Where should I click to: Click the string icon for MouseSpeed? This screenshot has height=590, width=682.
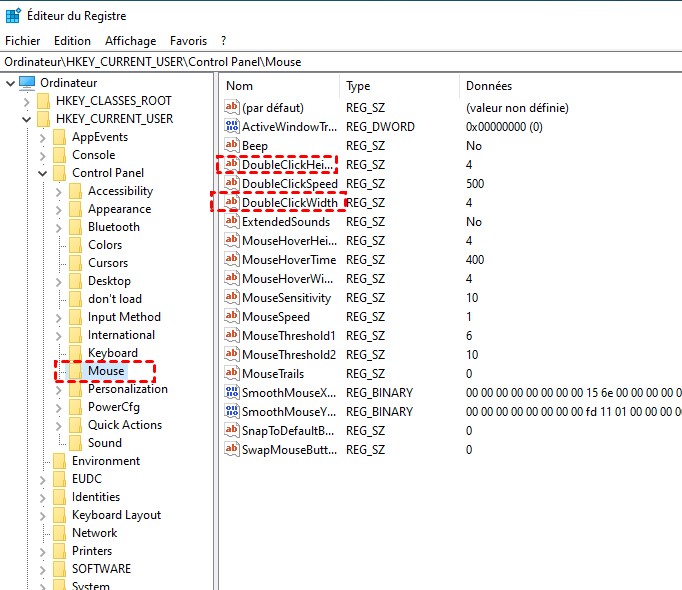[x=231, y=316]
